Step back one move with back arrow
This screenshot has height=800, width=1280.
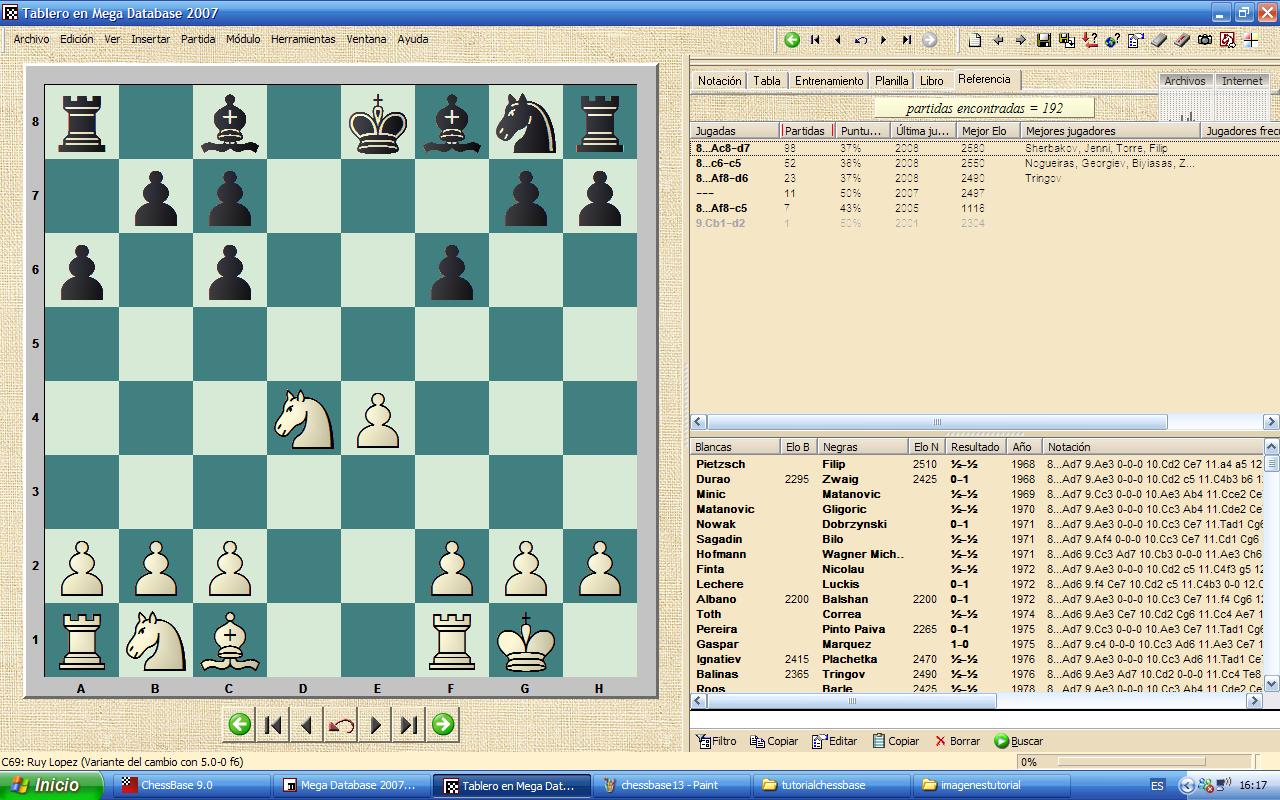307,725
